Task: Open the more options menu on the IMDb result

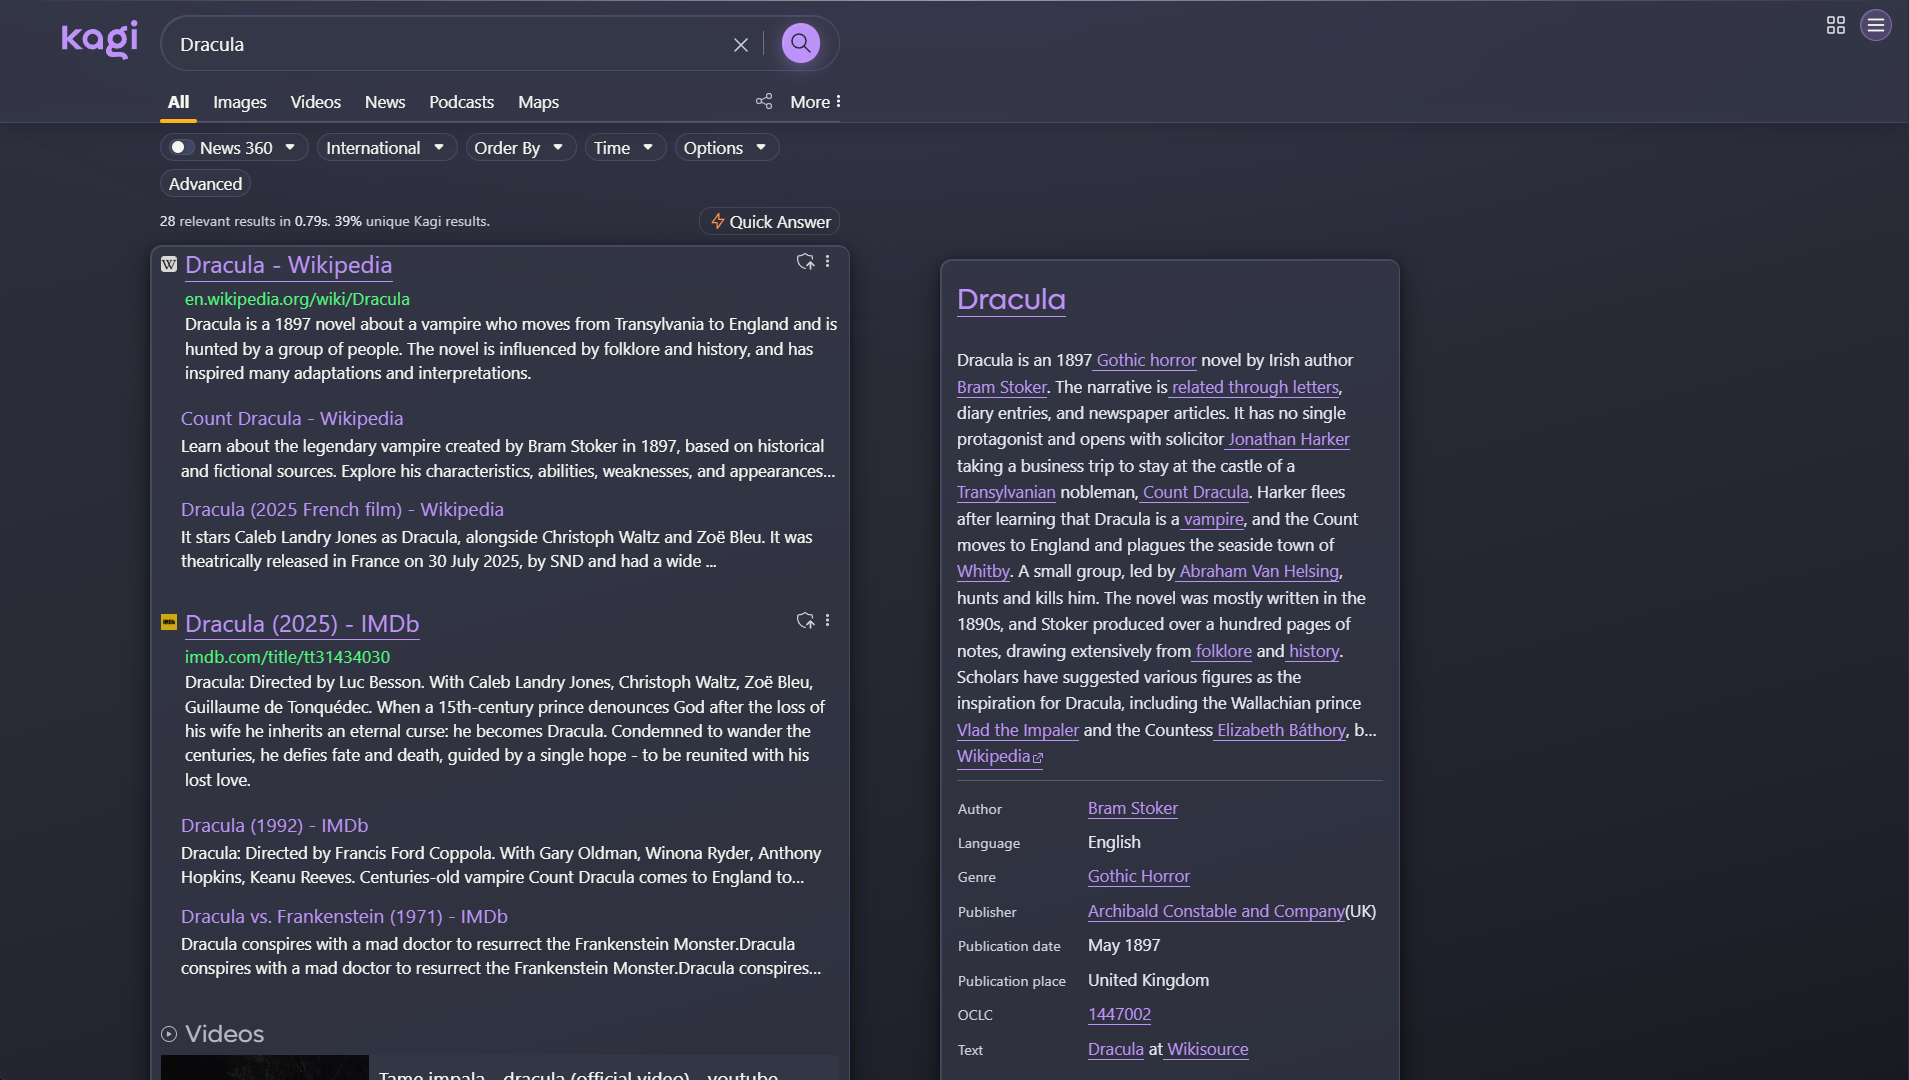Action: click(828, 621)
